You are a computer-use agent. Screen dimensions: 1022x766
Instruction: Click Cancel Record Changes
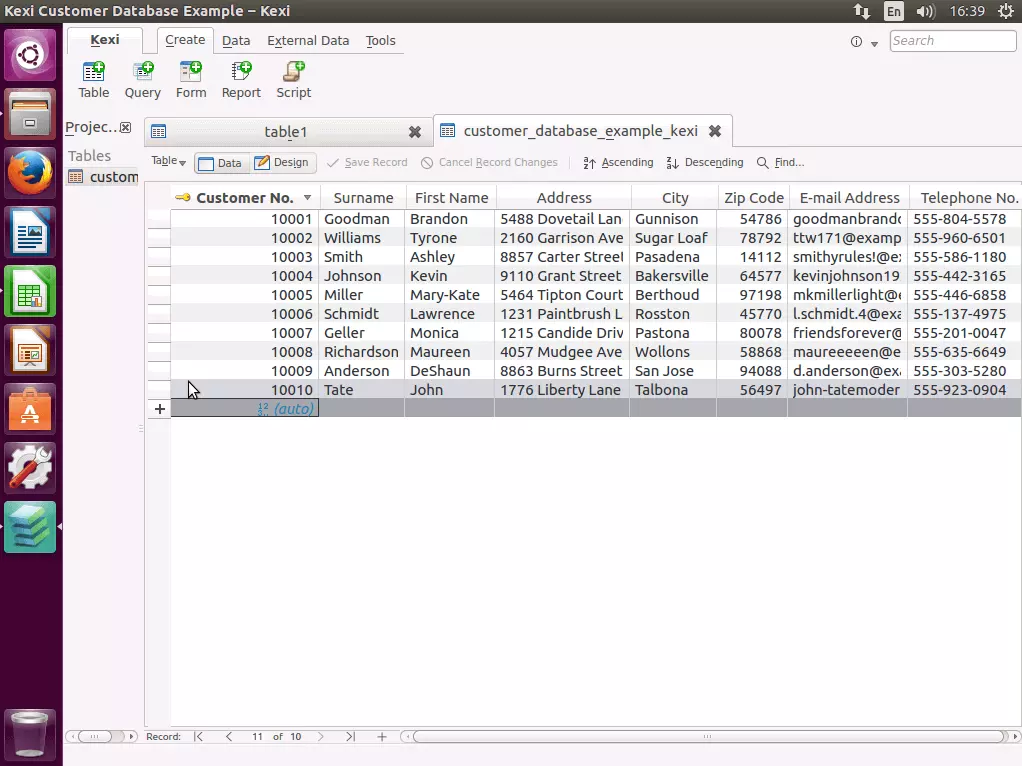click(489, 162)
